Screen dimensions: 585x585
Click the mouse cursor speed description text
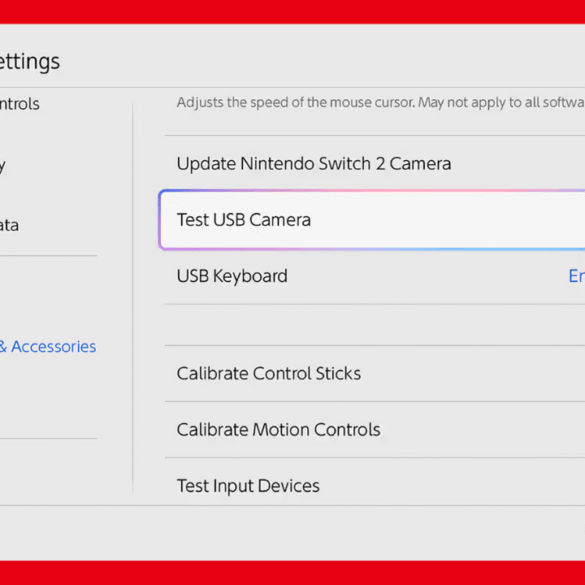point(381,102)
